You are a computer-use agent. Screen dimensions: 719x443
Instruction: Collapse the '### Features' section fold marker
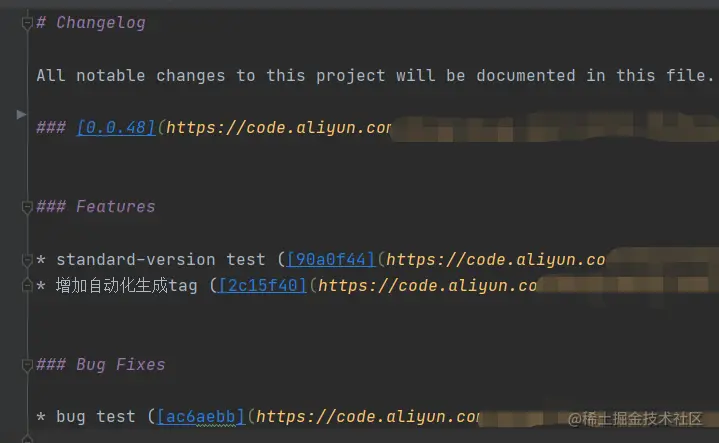pyautogui.click(x=27, y=207)
